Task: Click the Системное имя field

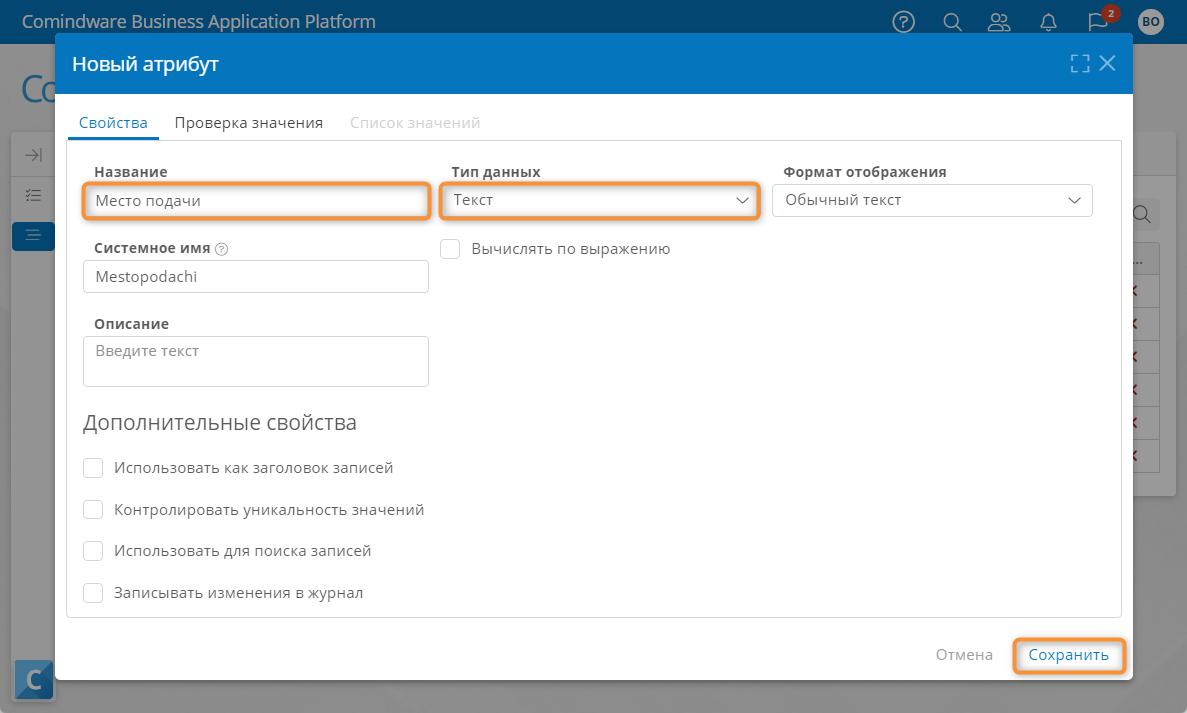Action: tap(256, 276)
